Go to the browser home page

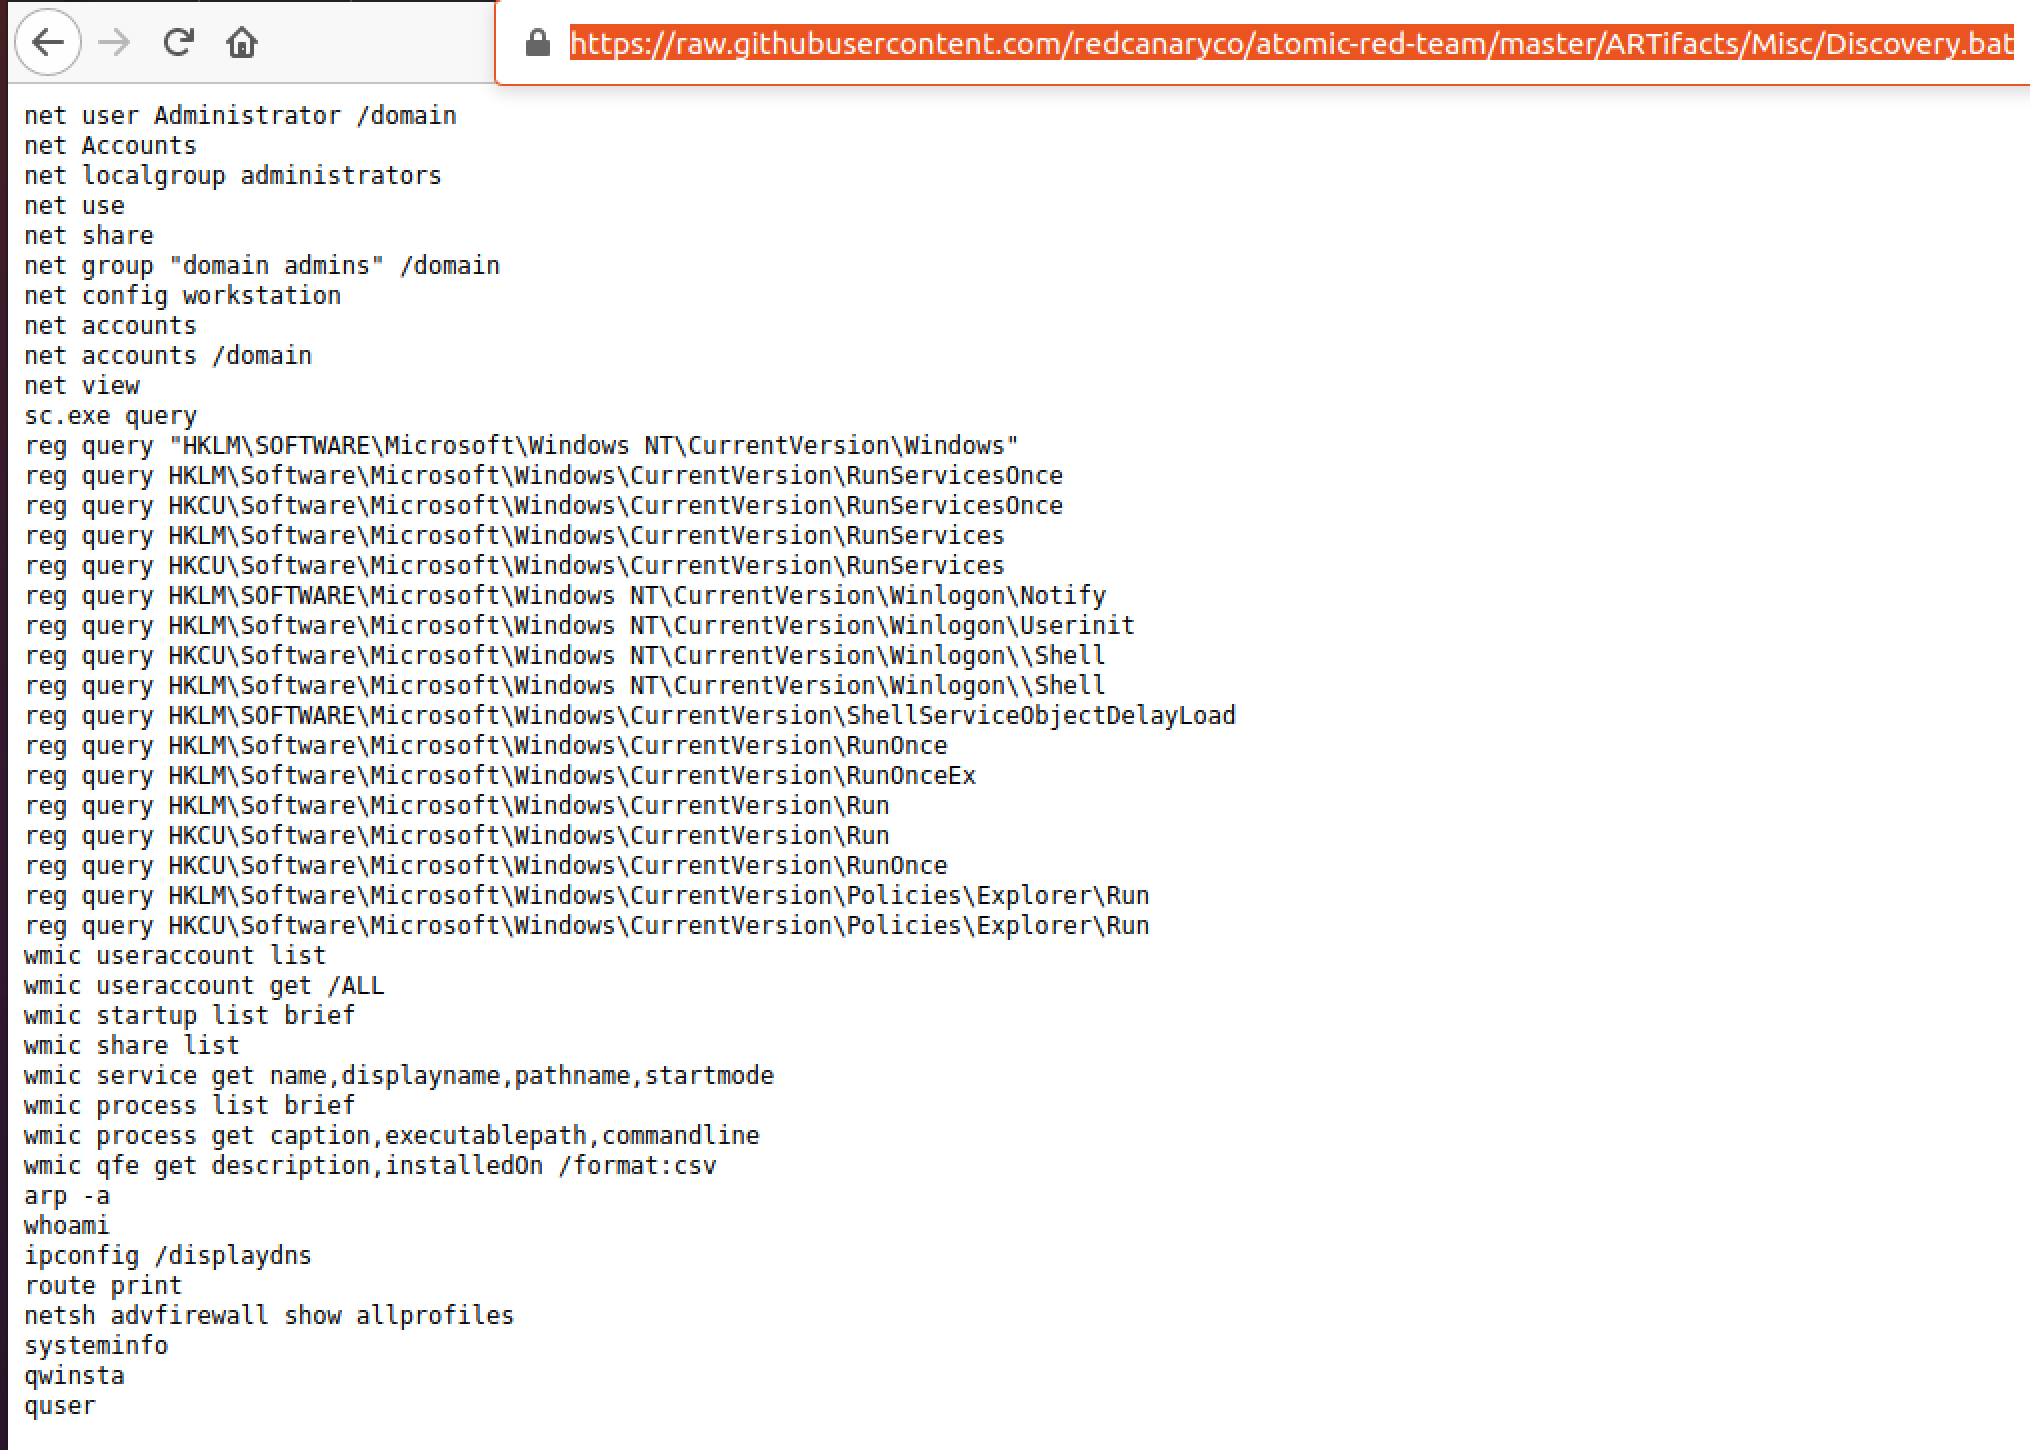point(242,43)
